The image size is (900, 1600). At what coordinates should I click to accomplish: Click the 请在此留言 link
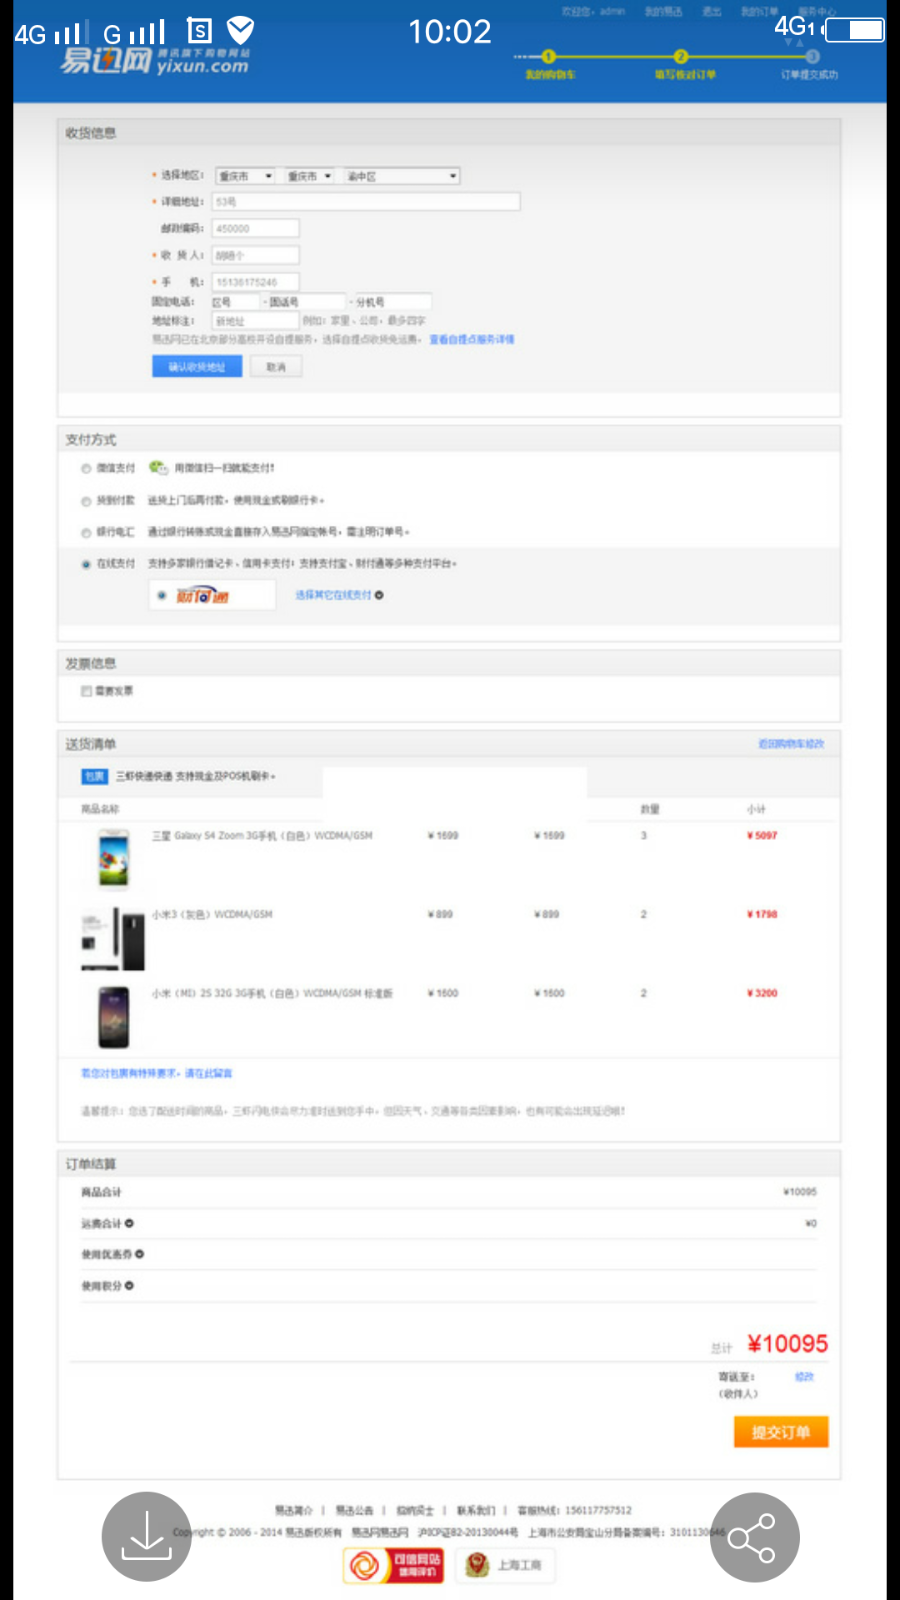coord(208,1073)
